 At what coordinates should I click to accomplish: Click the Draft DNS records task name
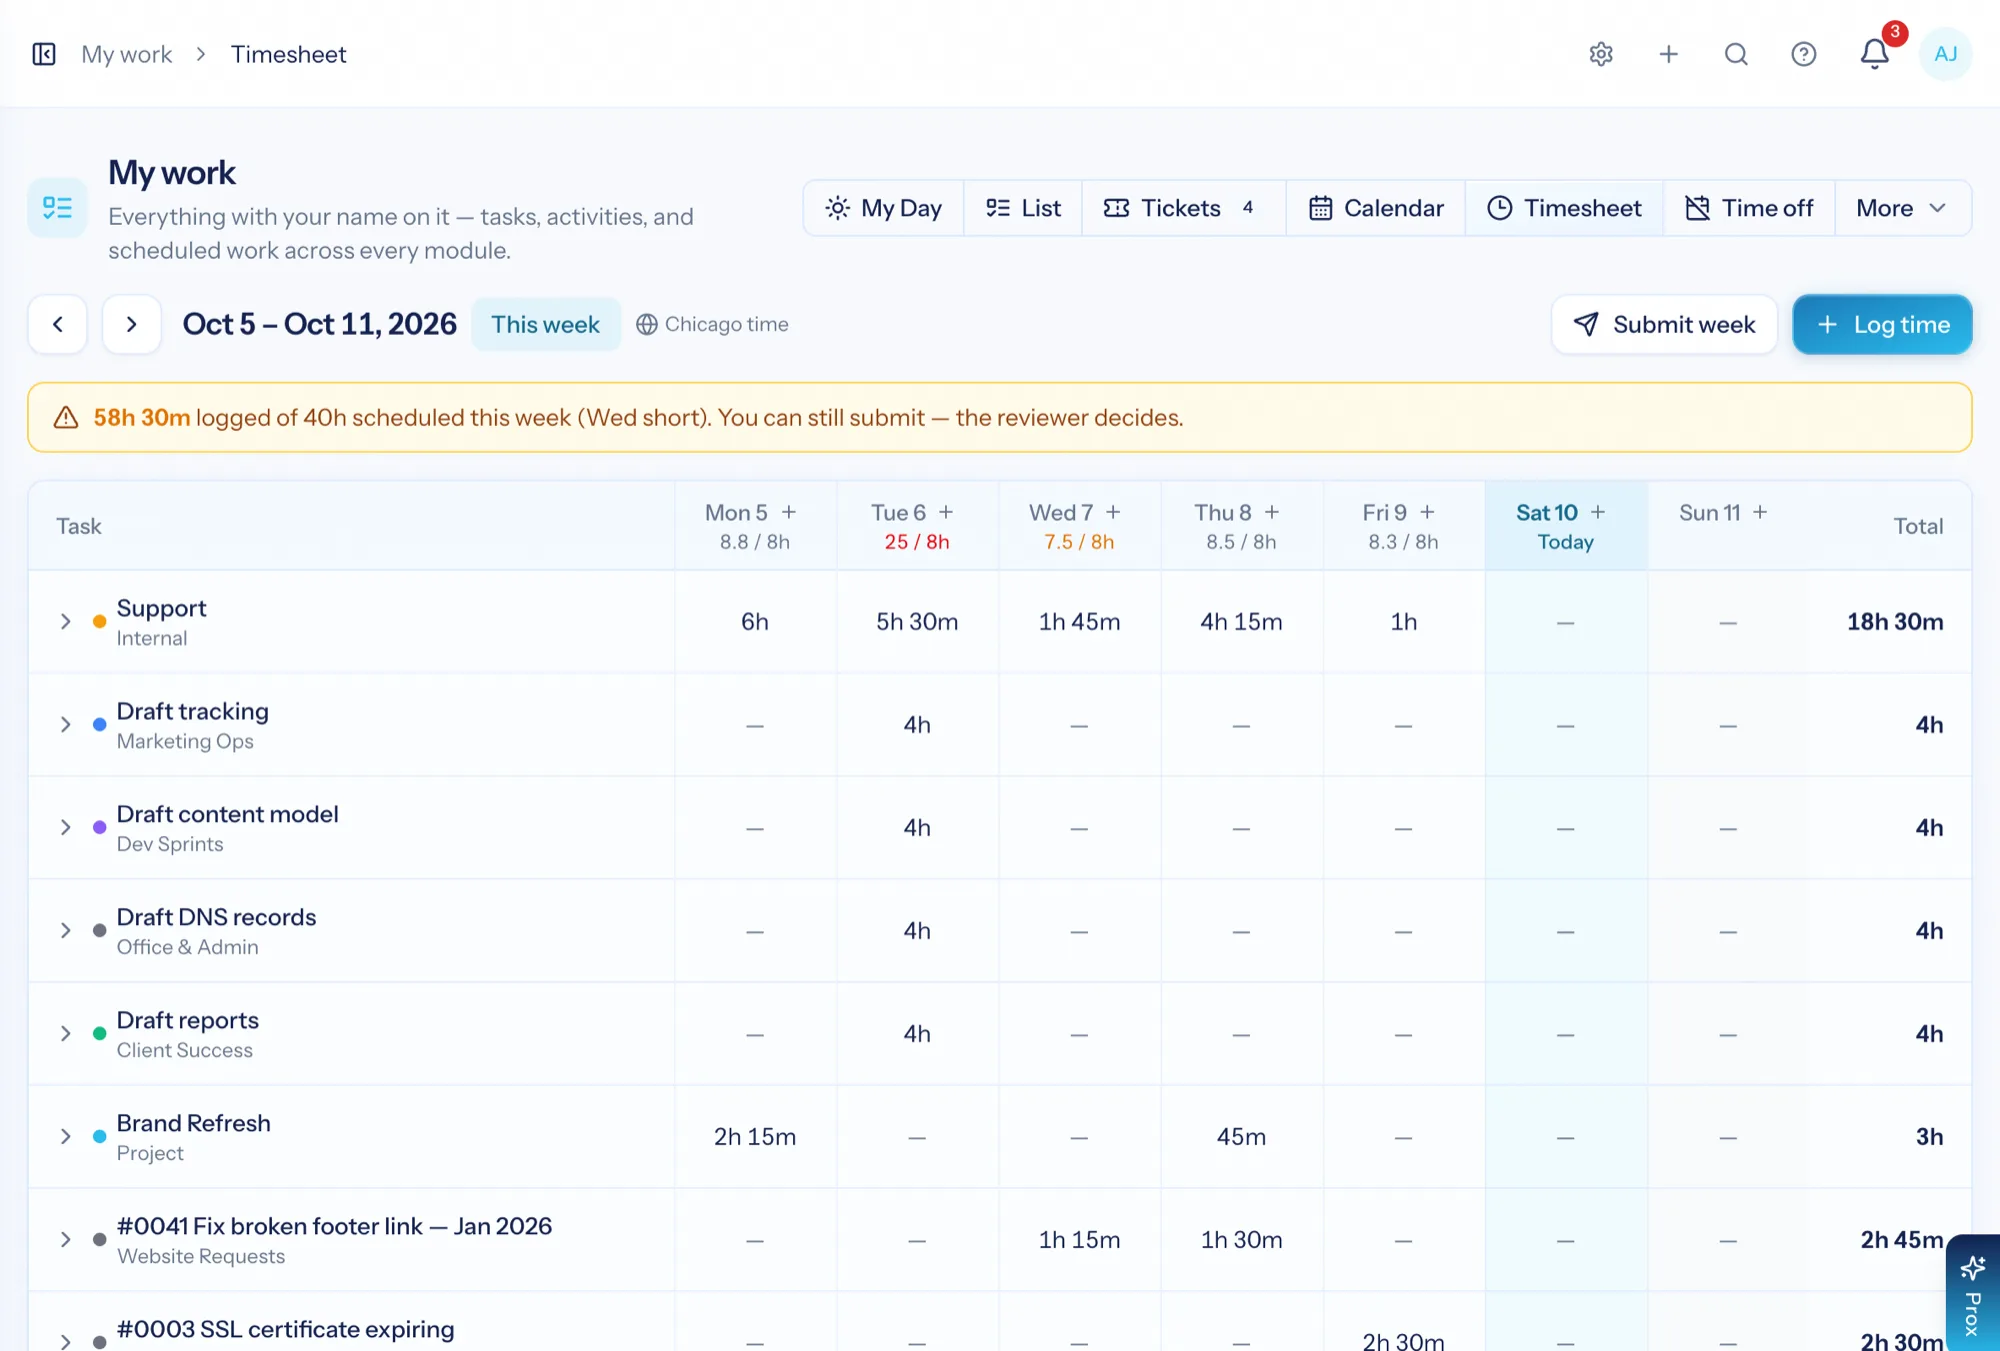pos(216,916)
